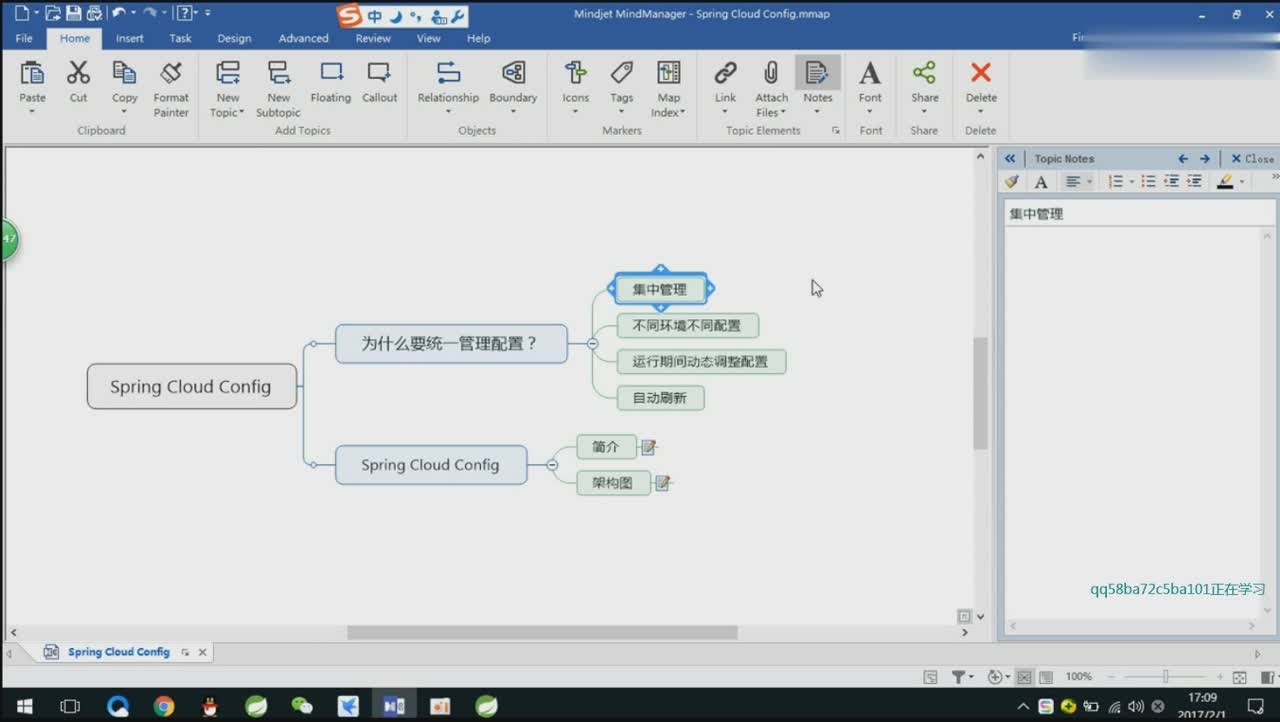The width and height of the screenshot is (1280, 722).
Task: Go to previous topic note arrow
Action: pos(1183,159)
